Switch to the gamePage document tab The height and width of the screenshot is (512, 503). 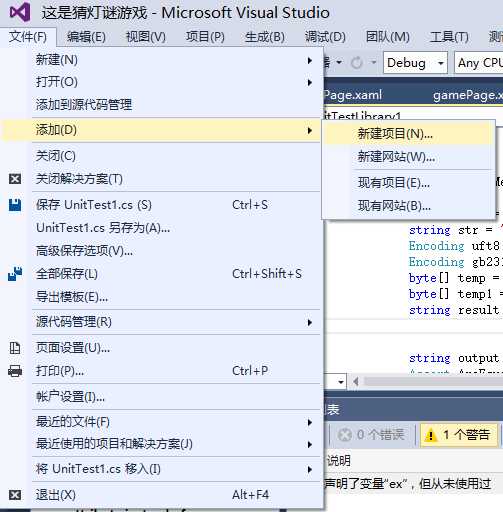[x=468, y=95]
